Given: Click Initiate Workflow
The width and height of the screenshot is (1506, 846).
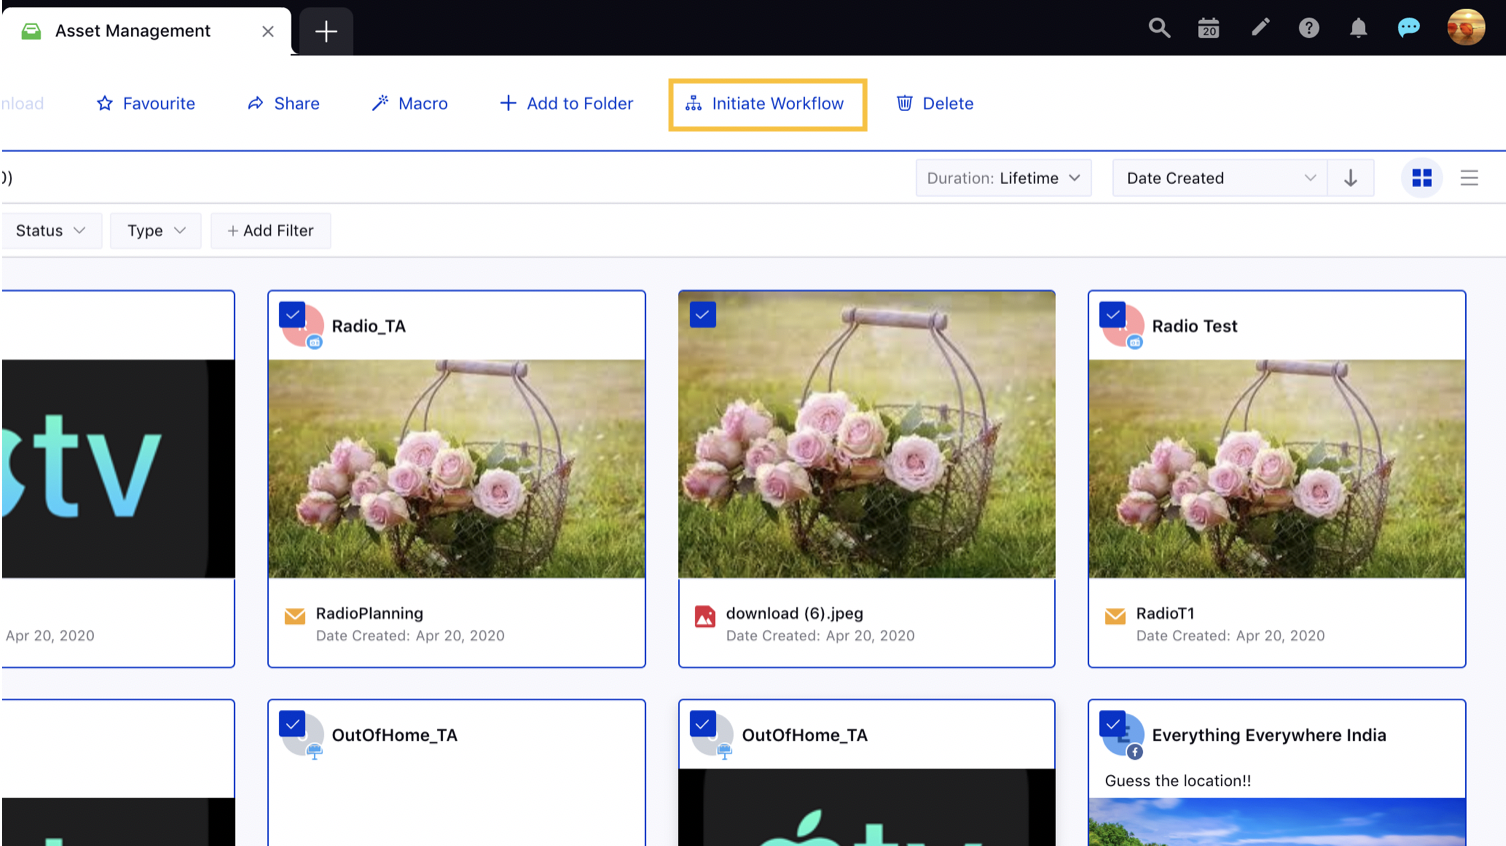Looking at the screenshot, I should click(x=767, y=104).
